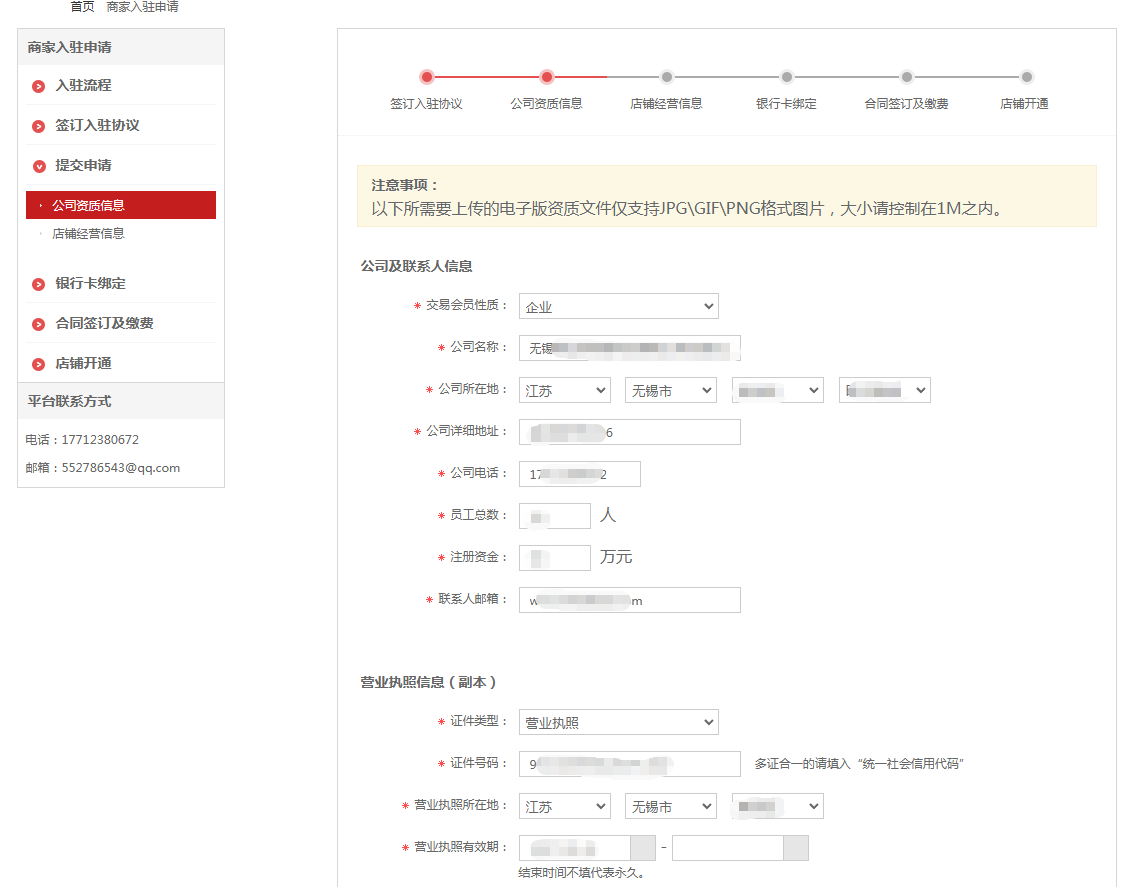The height and width of the screenshot is (887, 1146).
Task: Click the end date calendar button for 营业执照有效期
Action: click(795, 848)
